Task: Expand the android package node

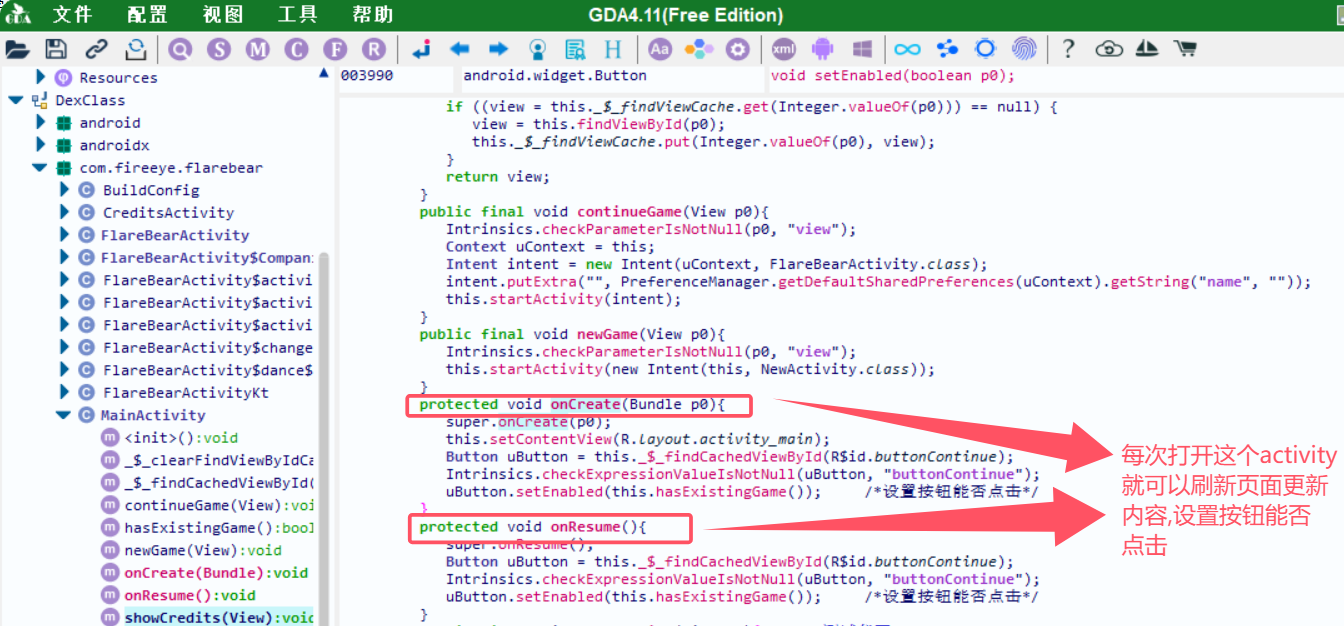Action: point(41,122)
